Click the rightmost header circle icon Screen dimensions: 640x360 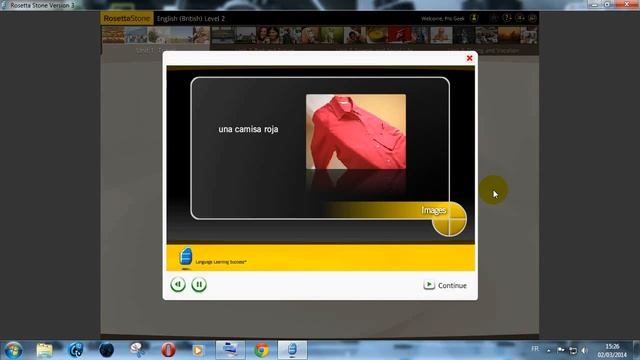point(532,18)
